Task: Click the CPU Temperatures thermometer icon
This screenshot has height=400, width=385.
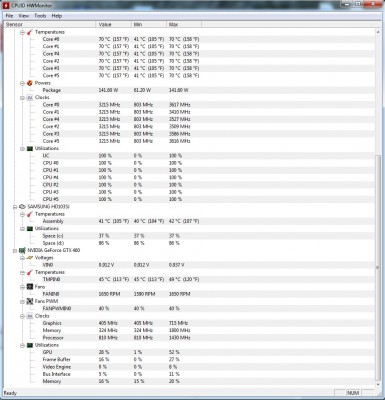Action: coord(30,32)
